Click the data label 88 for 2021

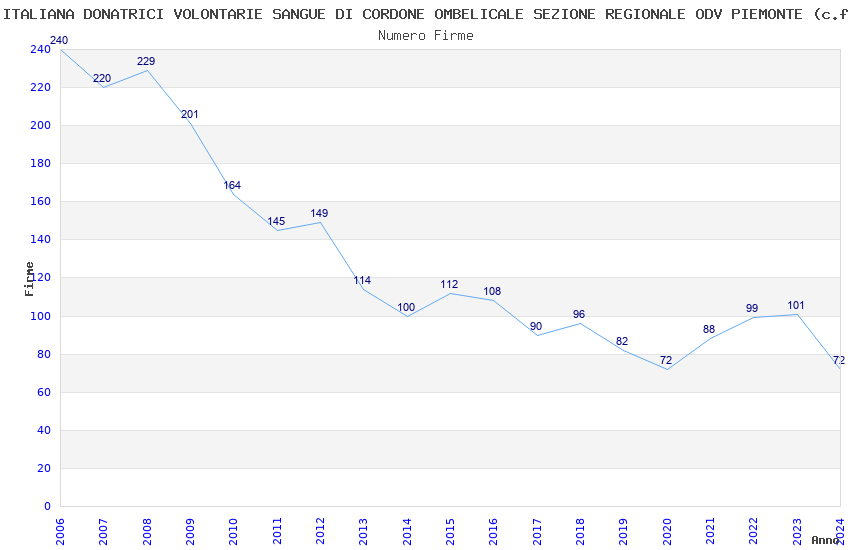pos(709,329)
